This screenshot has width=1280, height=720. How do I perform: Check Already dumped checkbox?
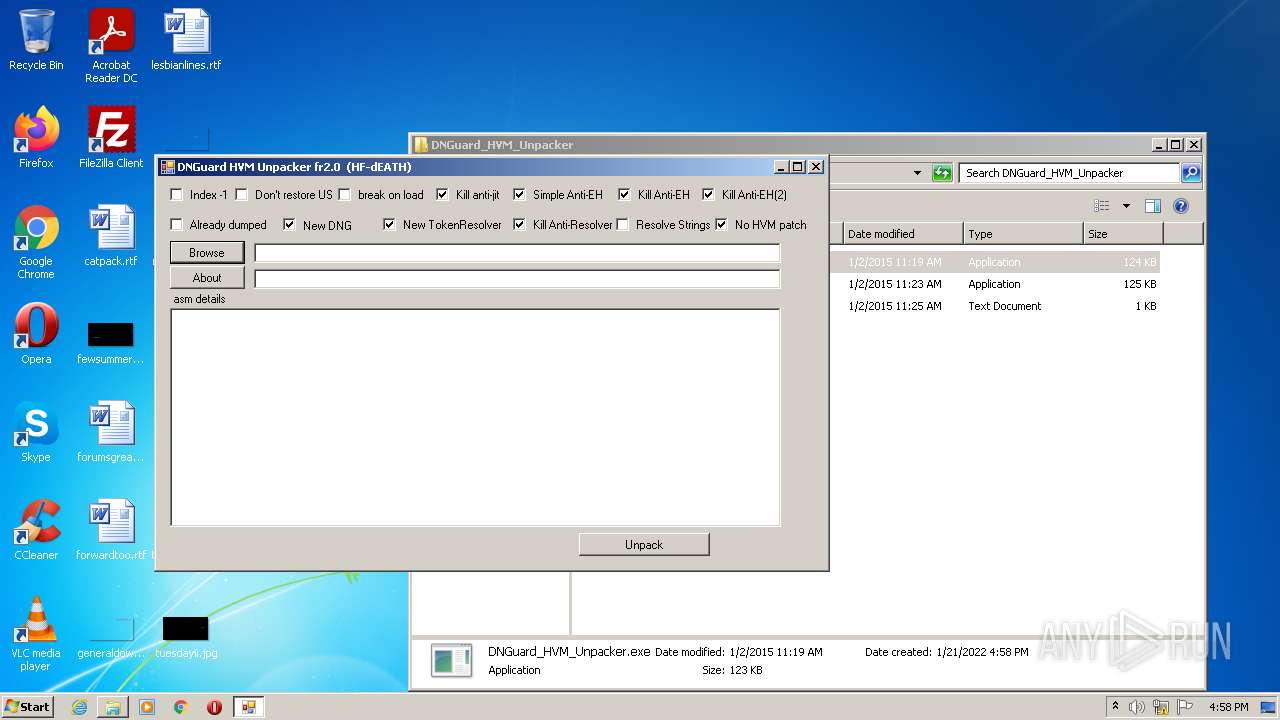177,225
